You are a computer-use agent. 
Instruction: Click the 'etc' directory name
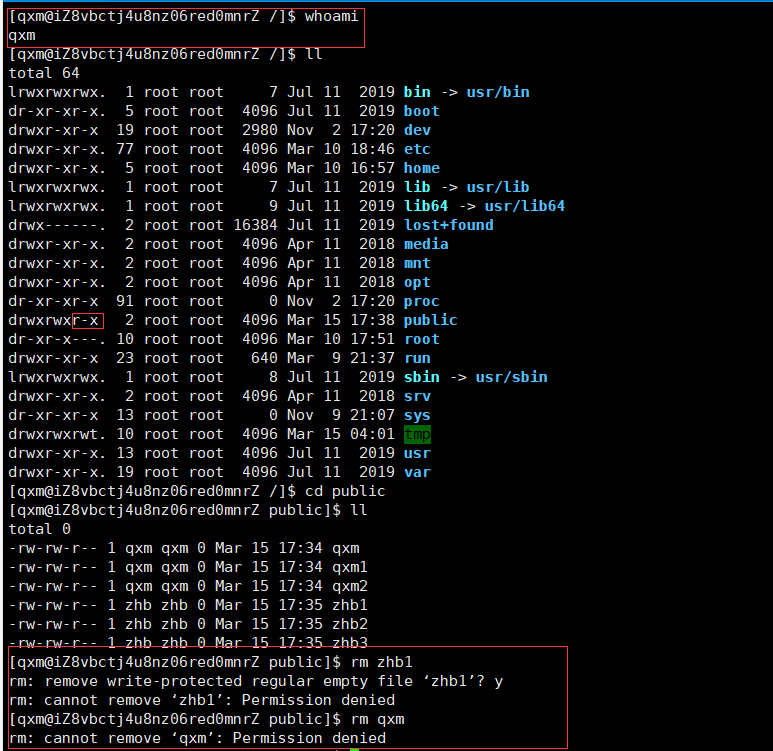point(417,149)
